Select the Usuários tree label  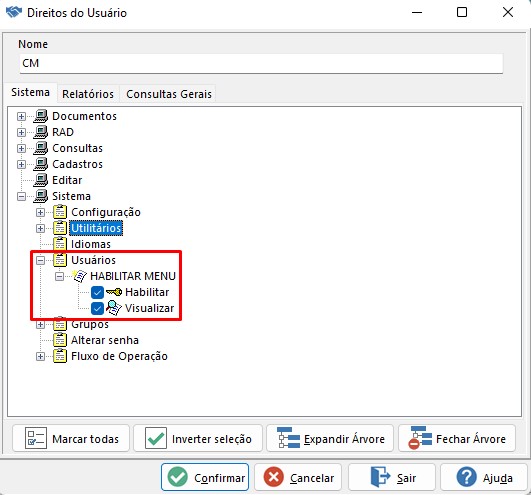pos(93,260)
